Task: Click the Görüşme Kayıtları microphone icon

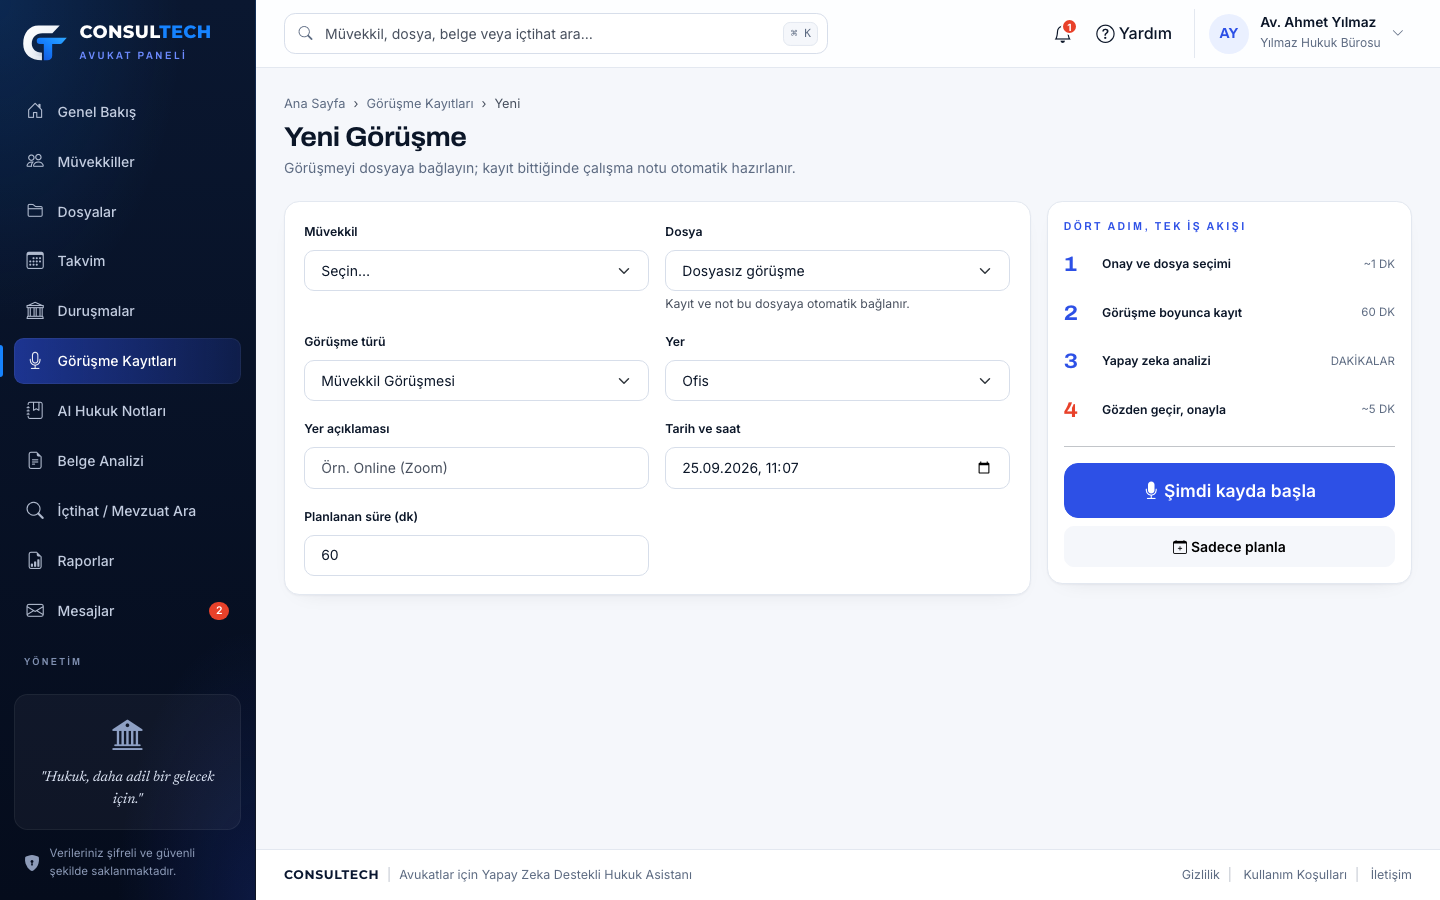Action: tap(35, 361)
